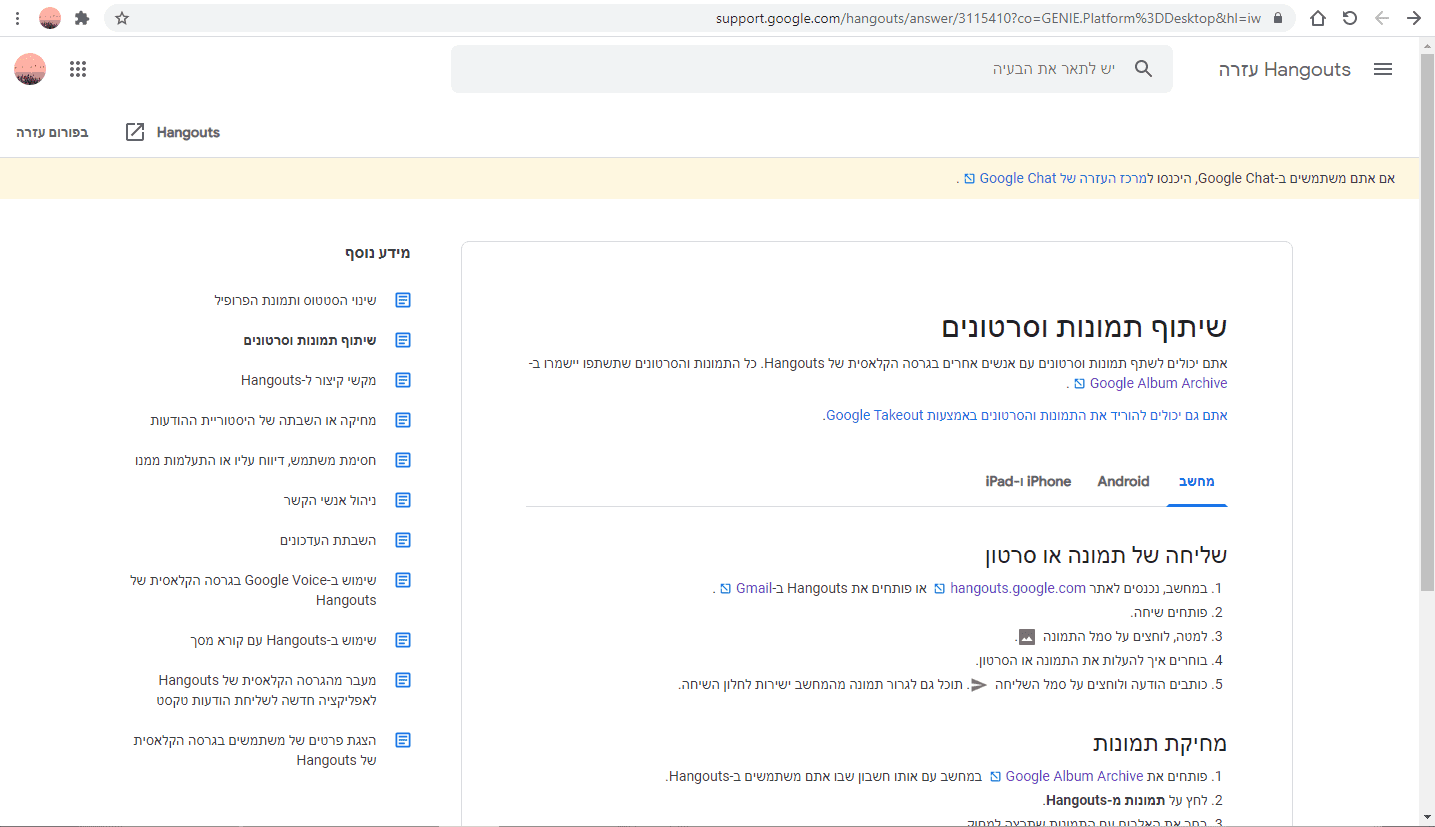Viewport: 1435px width, 827px height.
Task: Click the section heading מחיקת תמונות
Action: pos(1159,743)
